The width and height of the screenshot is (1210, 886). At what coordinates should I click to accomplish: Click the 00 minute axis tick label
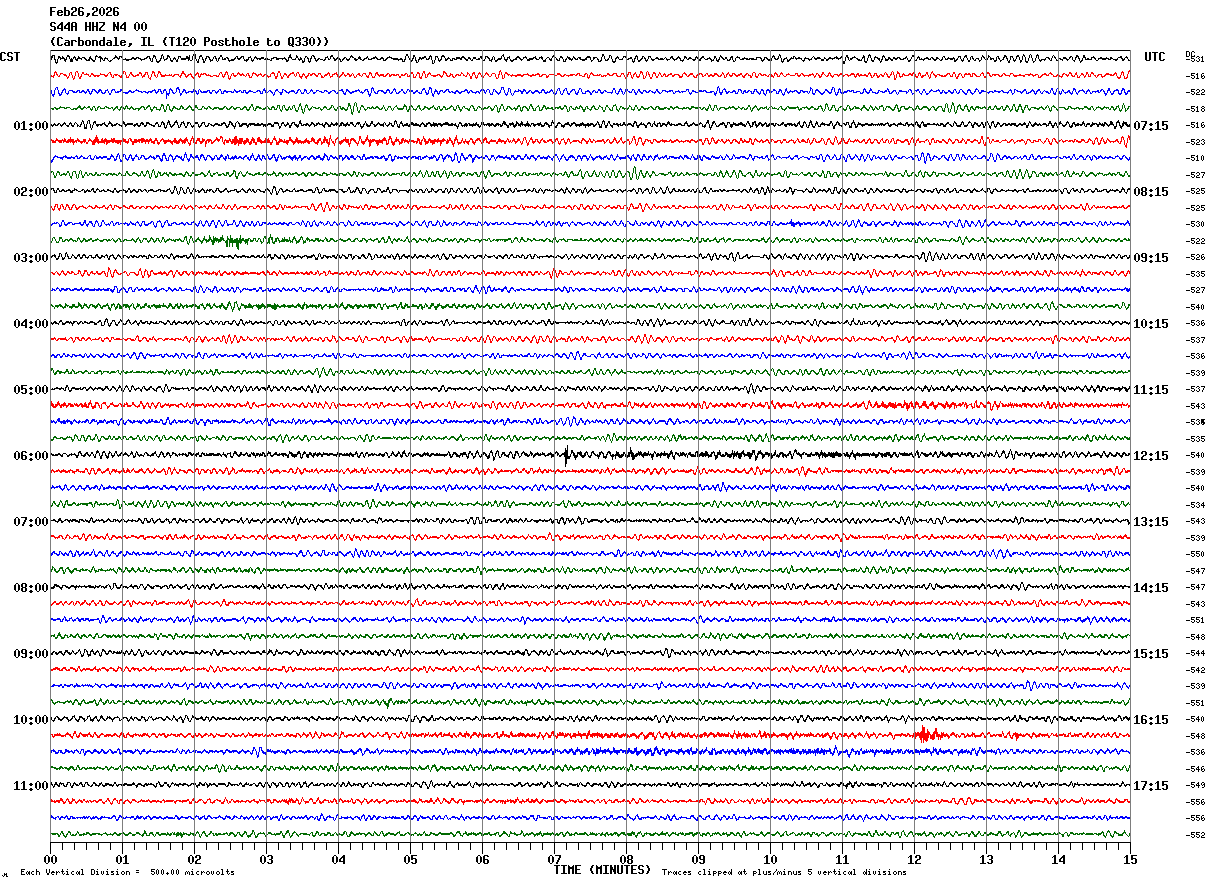[x=50, y=859]
